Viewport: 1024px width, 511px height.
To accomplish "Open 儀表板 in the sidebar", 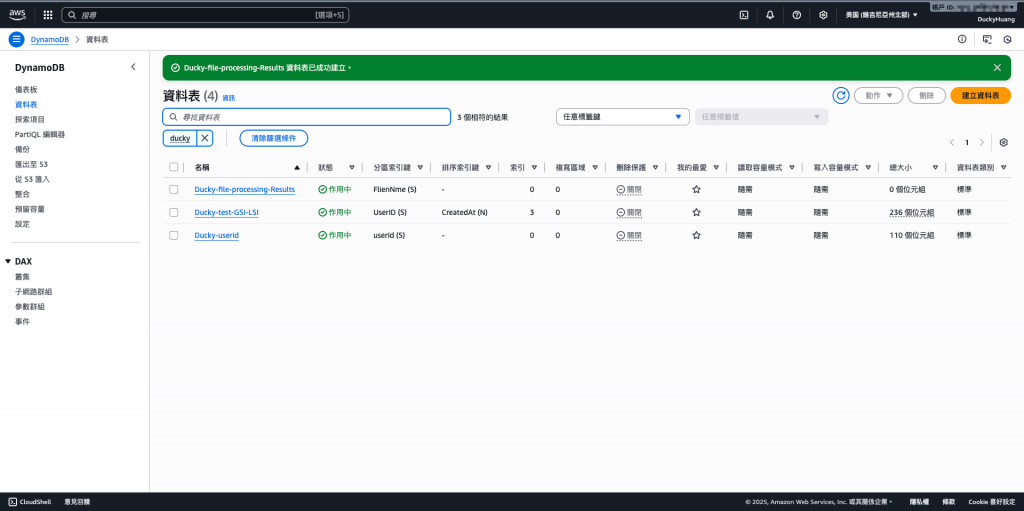I will (26, 90).
